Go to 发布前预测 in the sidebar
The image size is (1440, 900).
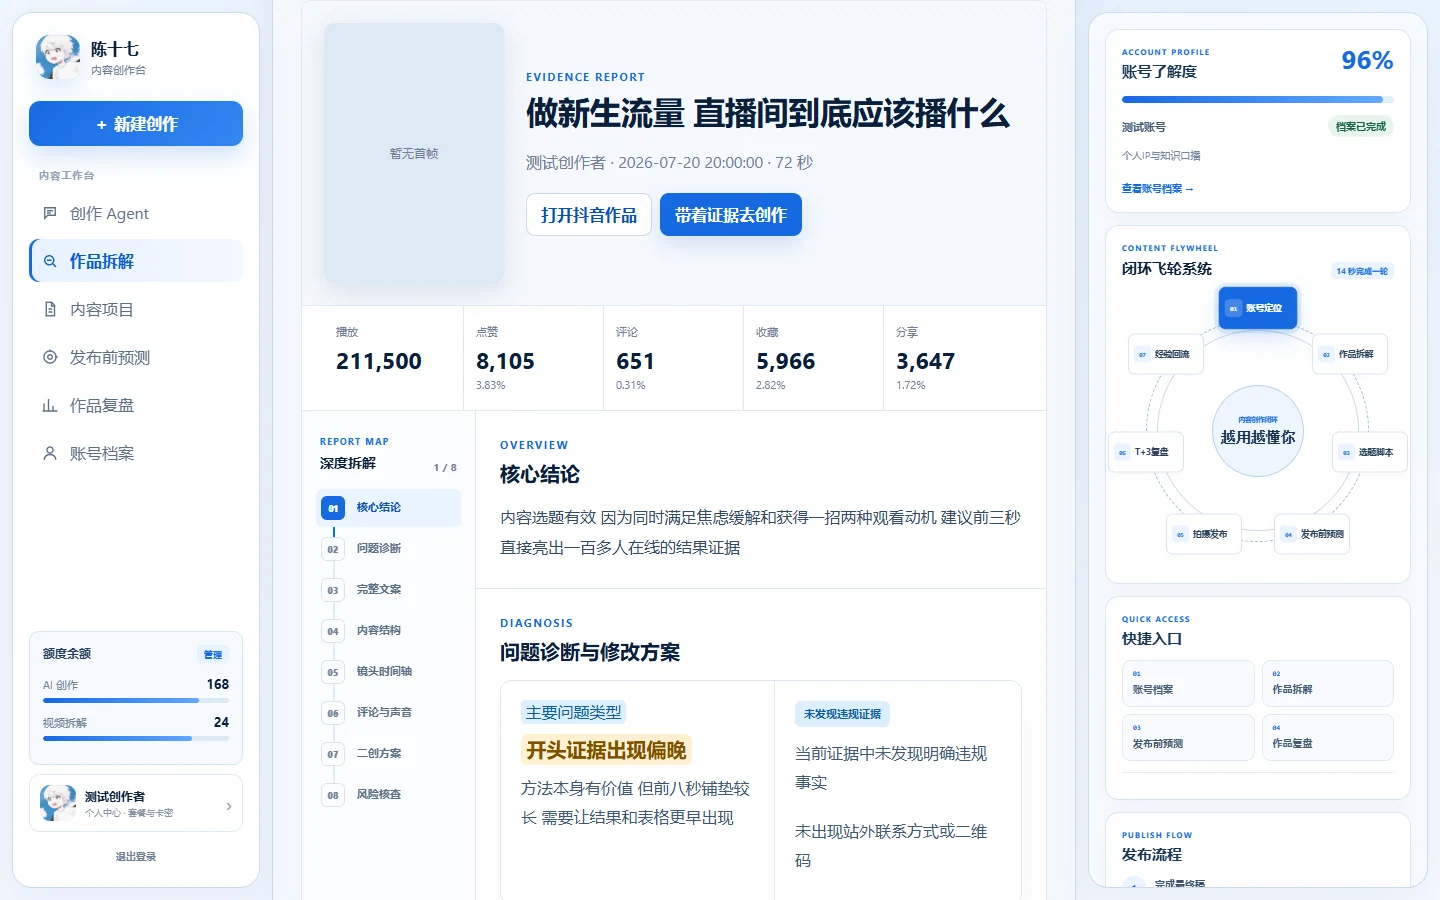pyautogui.click(x=136, y=357)
